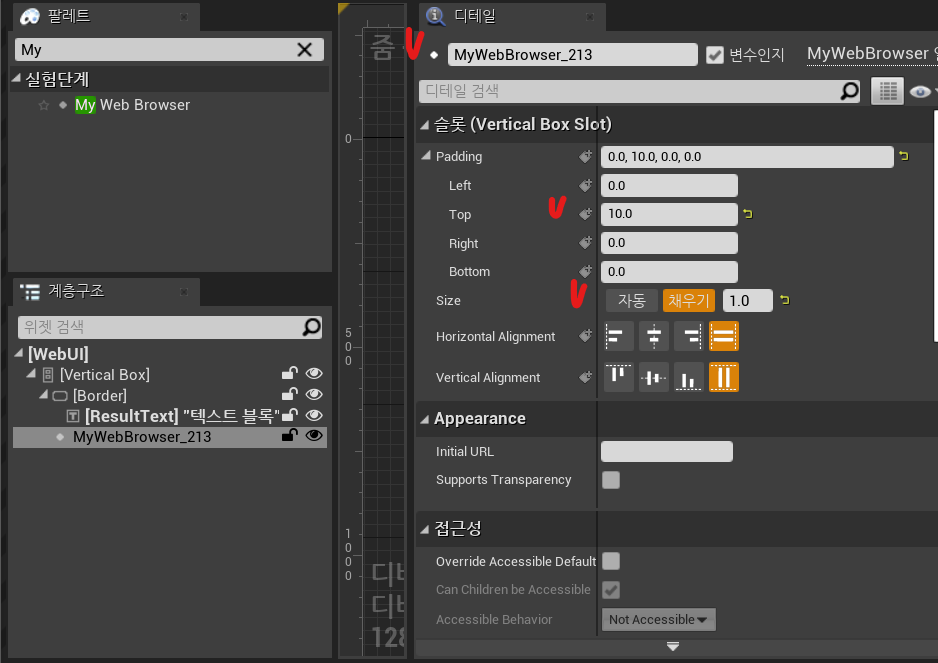Click the 채우기 size button
This screenshot has height=663, width=938.
coord(688,300)
